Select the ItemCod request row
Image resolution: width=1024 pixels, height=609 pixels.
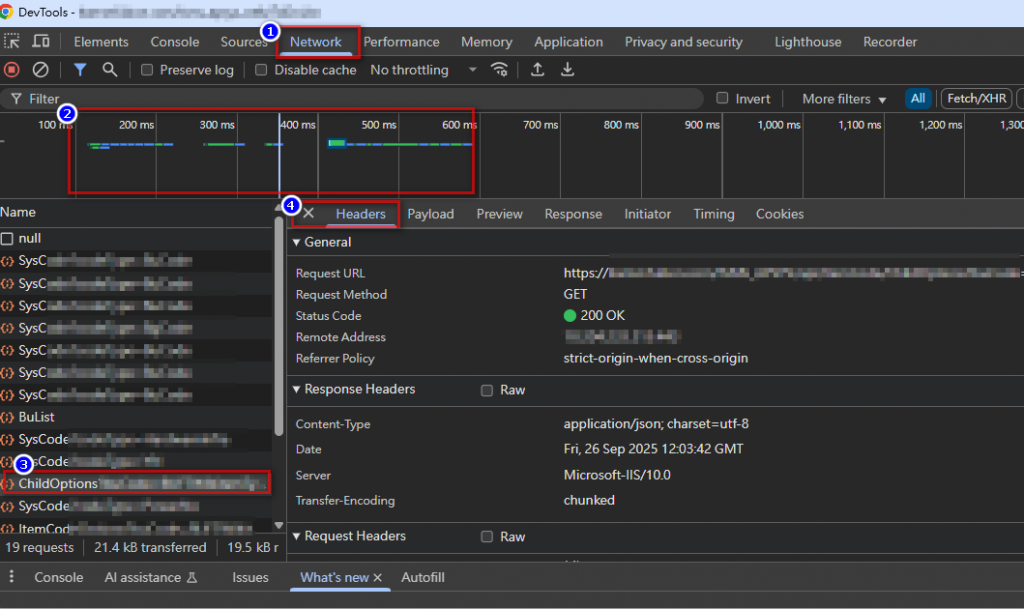[136, 527]
